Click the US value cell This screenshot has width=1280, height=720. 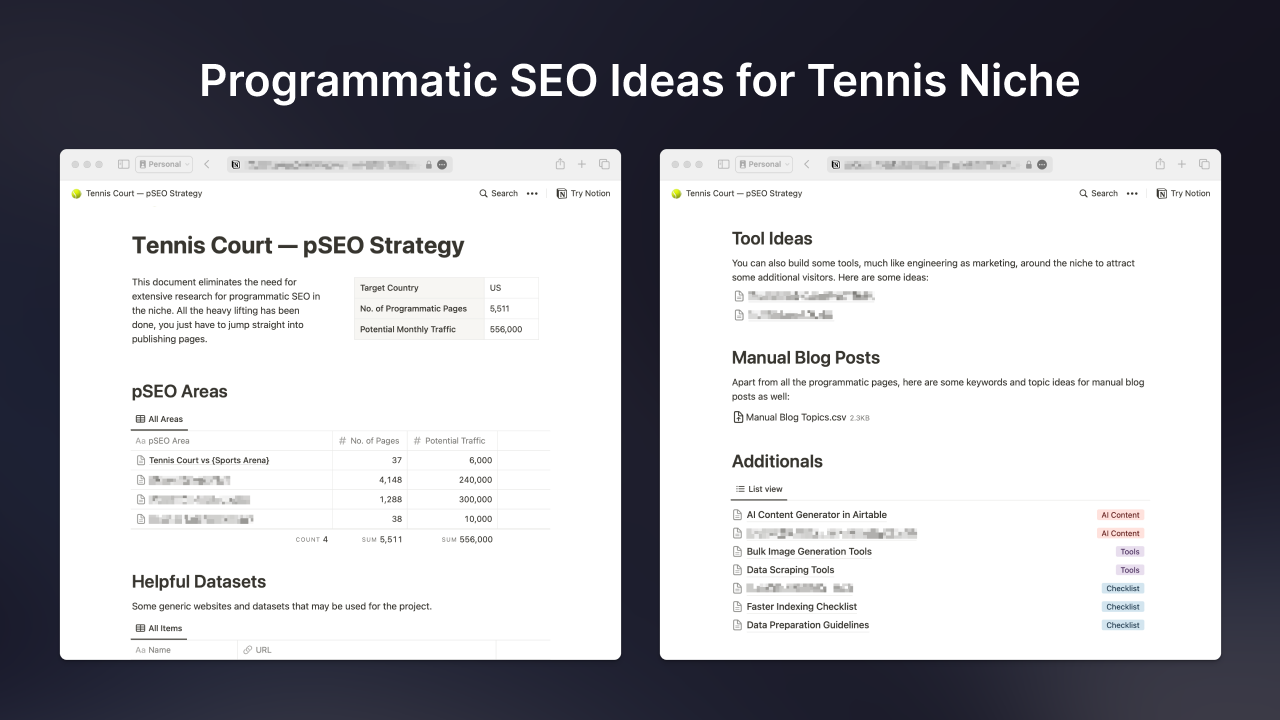tap(511, 288)
